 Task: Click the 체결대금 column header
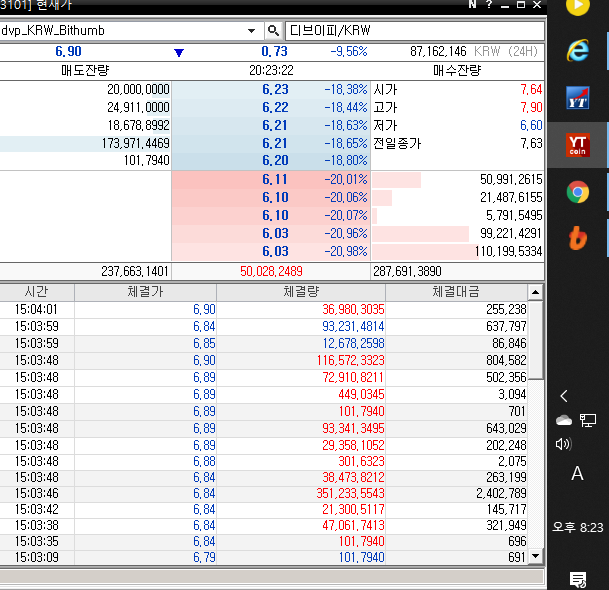456,291
